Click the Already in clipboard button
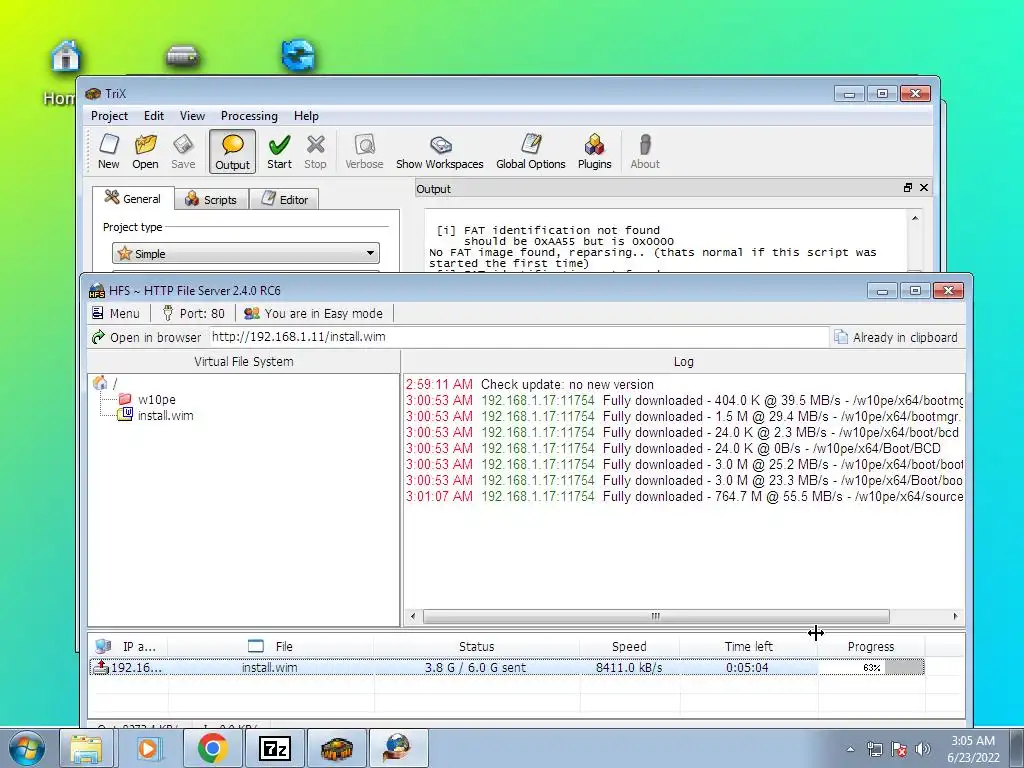This screenshot has height=768, width=1024. point(897,337)
